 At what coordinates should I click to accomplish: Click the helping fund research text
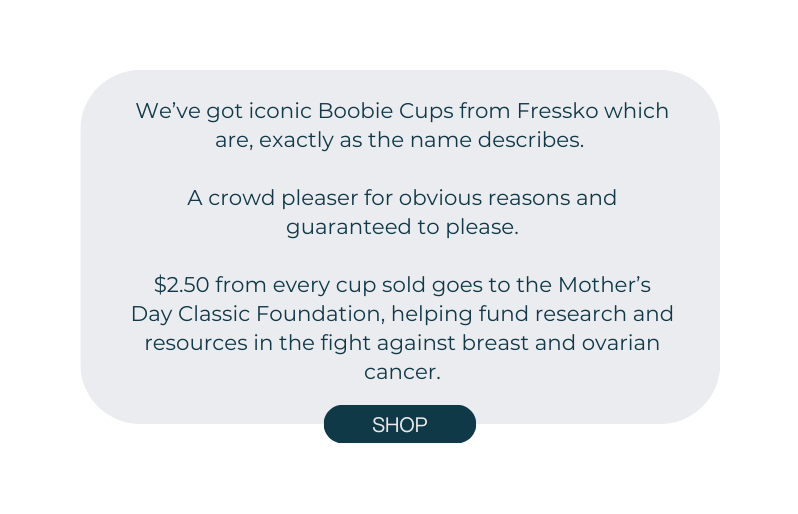point(508,315)
